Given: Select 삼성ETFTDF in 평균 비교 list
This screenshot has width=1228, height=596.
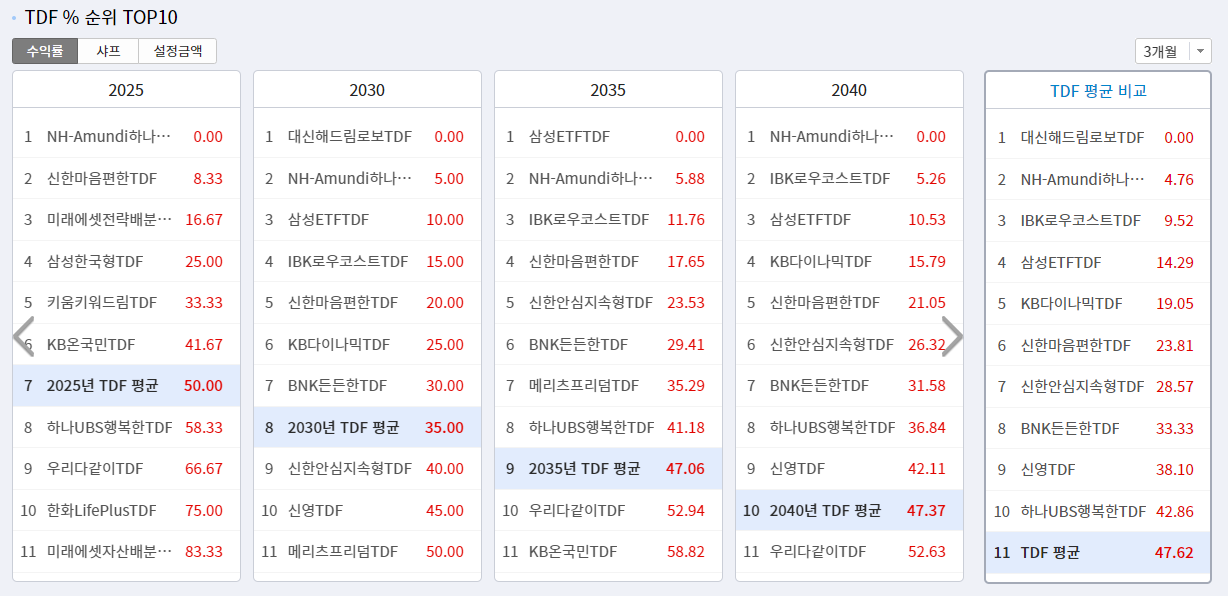Looking at the screenshot, I should 1098,262.
